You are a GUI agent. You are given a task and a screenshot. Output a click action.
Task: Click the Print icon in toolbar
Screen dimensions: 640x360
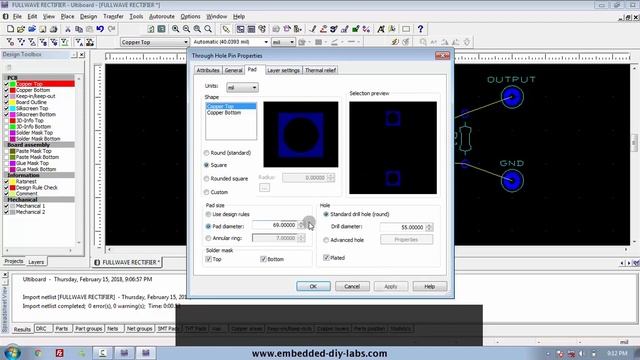(53, 29)
